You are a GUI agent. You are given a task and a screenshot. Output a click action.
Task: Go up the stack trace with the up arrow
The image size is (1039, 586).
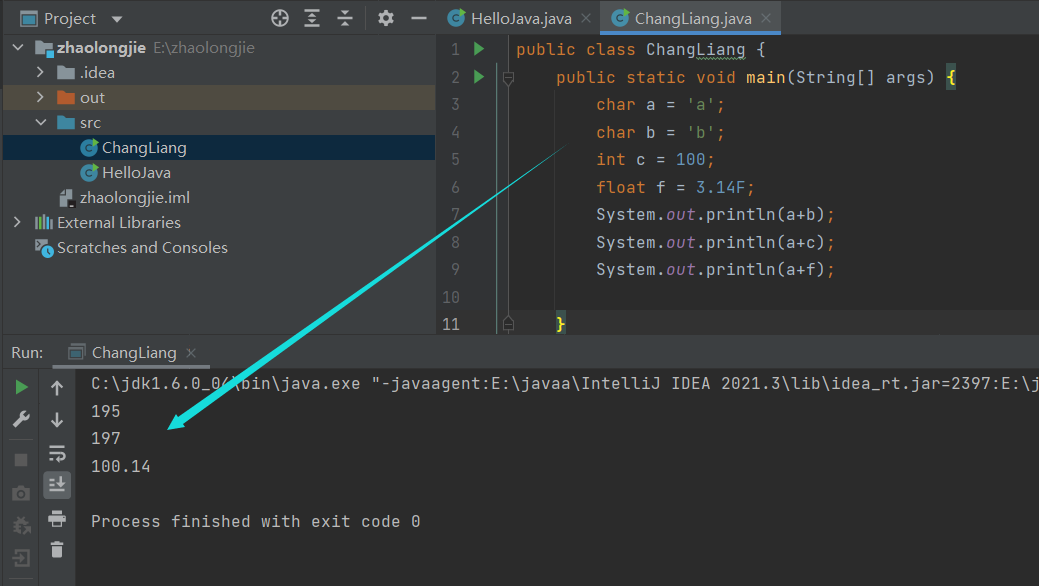tap(57, 388)
